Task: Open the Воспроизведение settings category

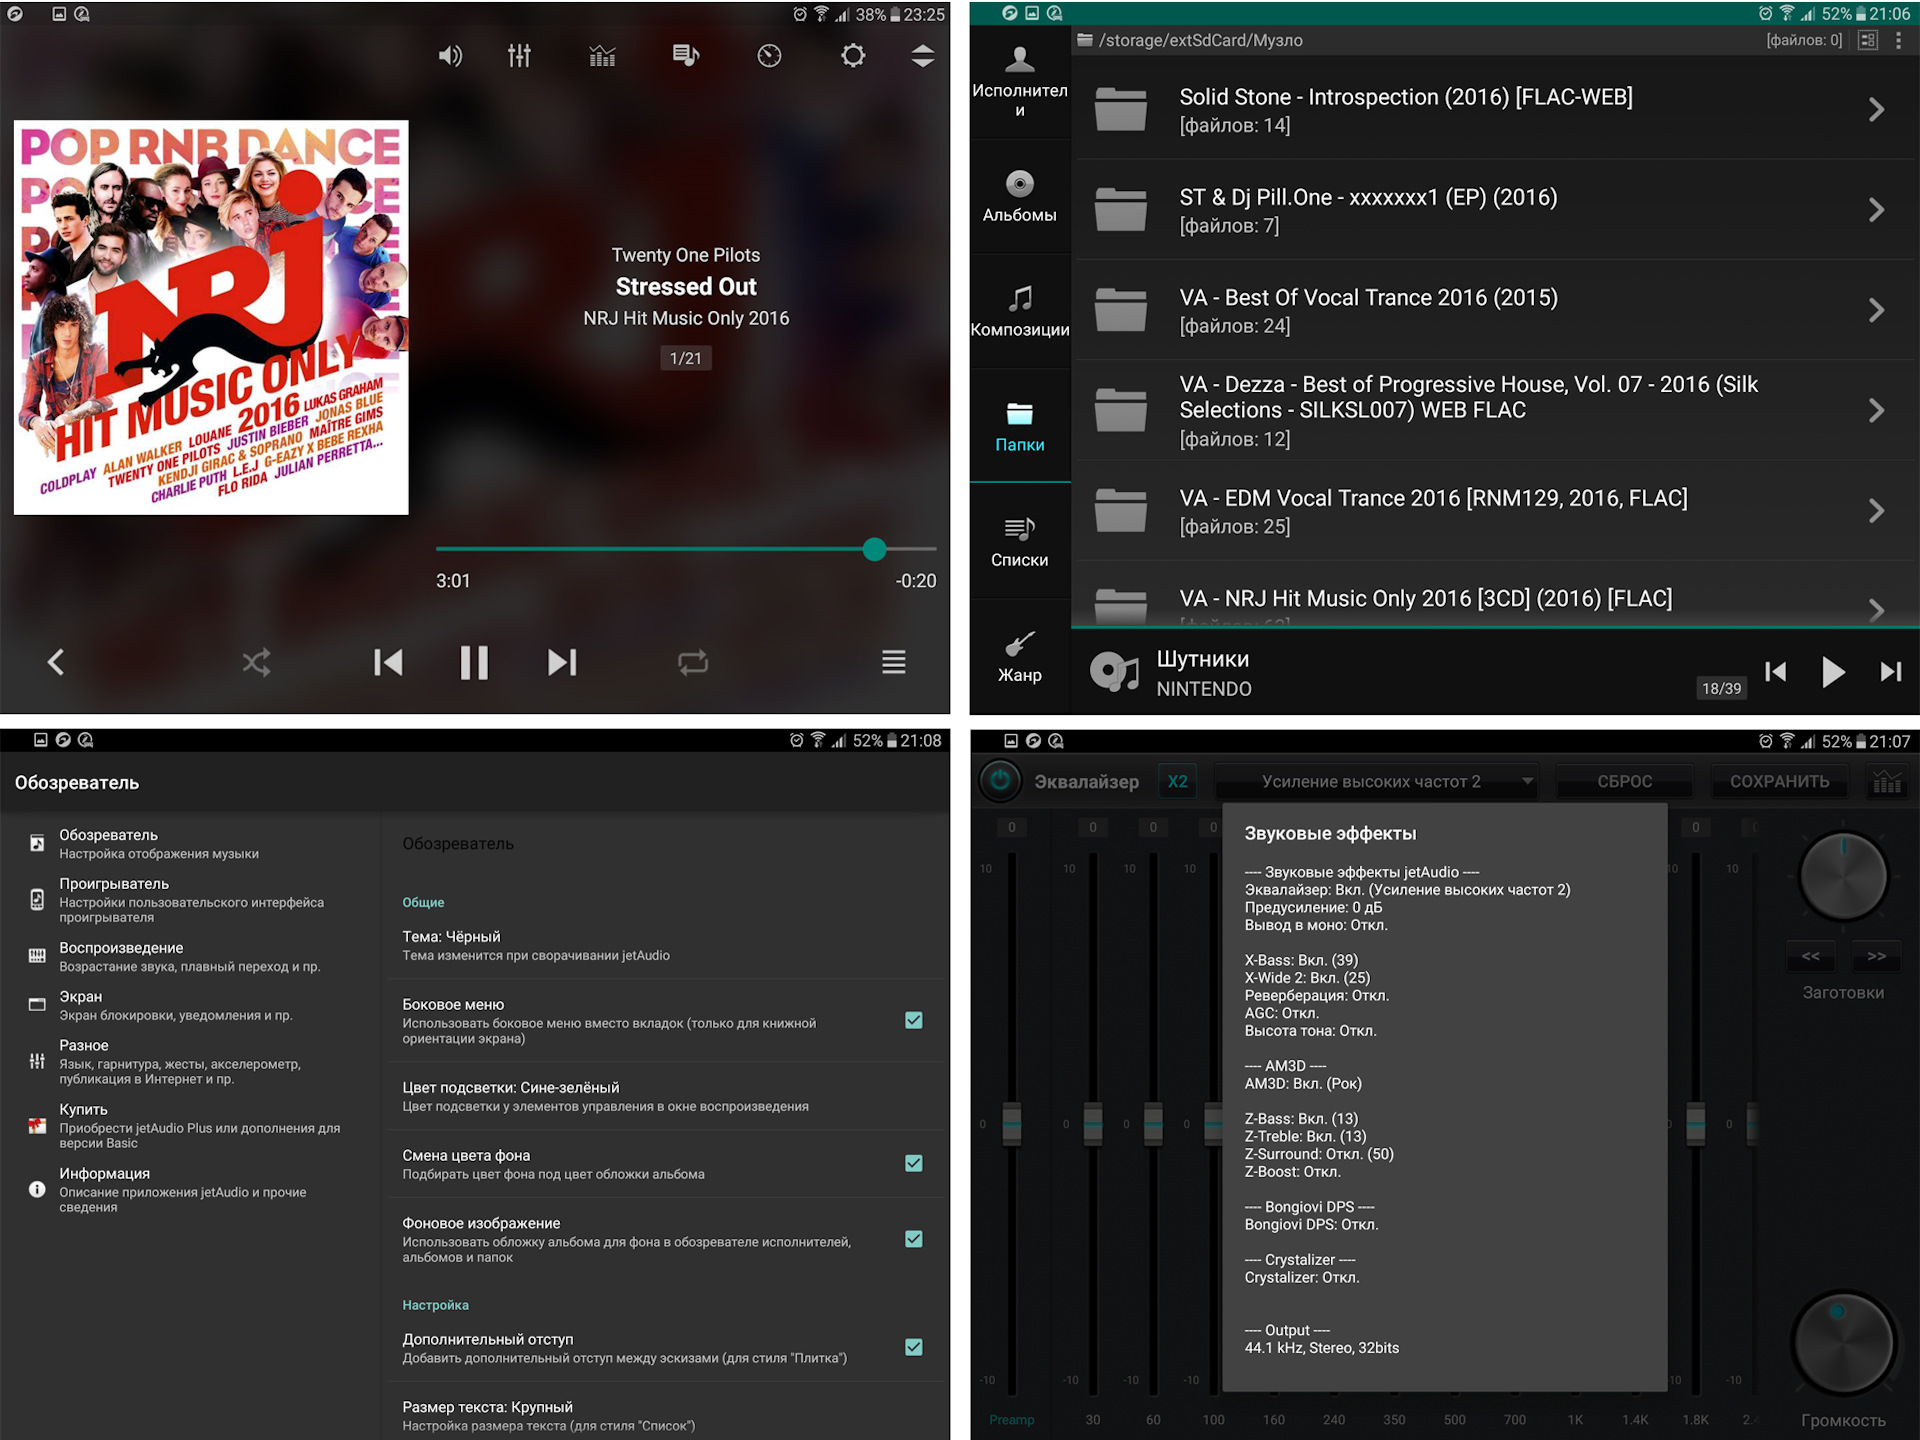Action: pyautogui.click(x=190, y=956)
